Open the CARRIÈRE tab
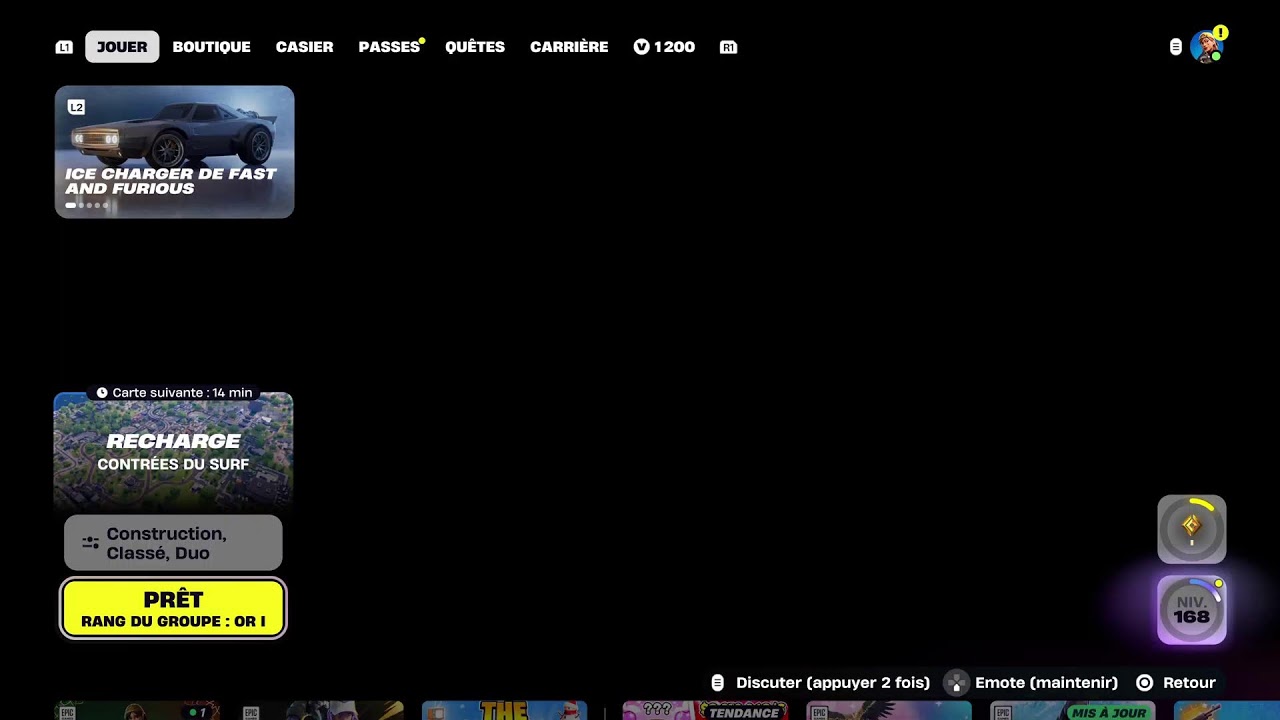 click(x=569, y=47)
